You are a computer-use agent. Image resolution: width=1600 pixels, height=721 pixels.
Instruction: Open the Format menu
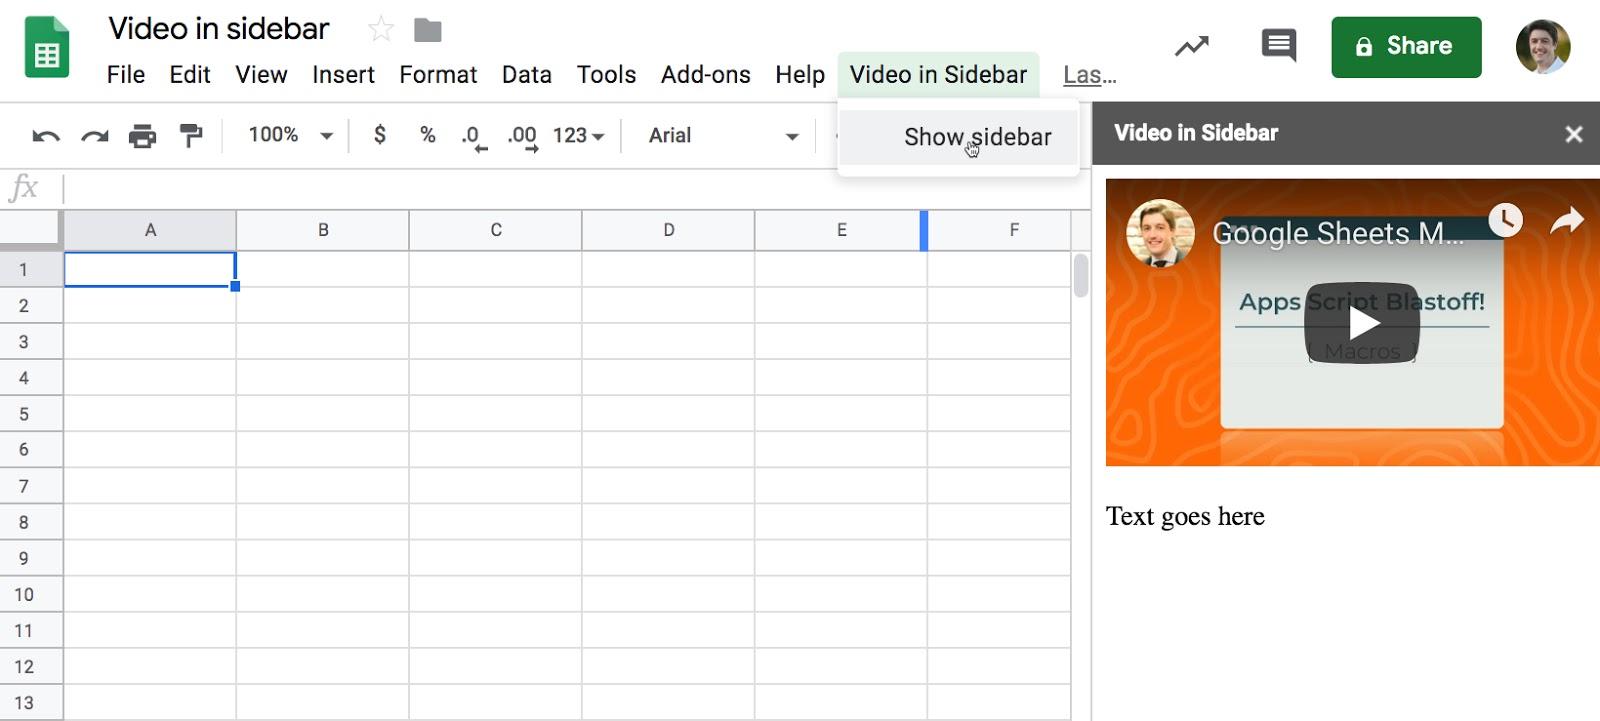coord(438,75)
